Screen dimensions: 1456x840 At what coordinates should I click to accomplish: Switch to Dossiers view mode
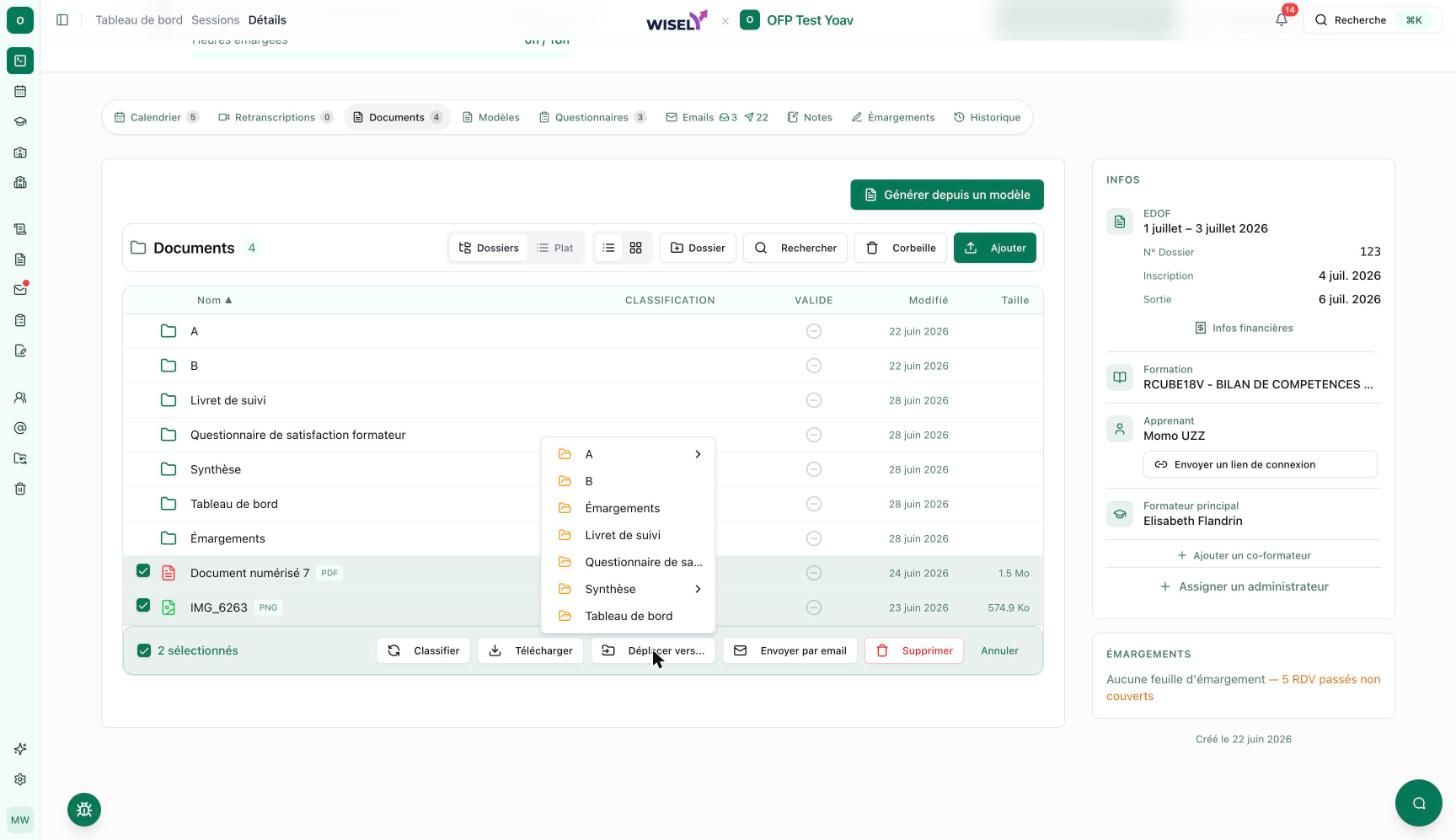pyautogui.click(x=489, y=248)
